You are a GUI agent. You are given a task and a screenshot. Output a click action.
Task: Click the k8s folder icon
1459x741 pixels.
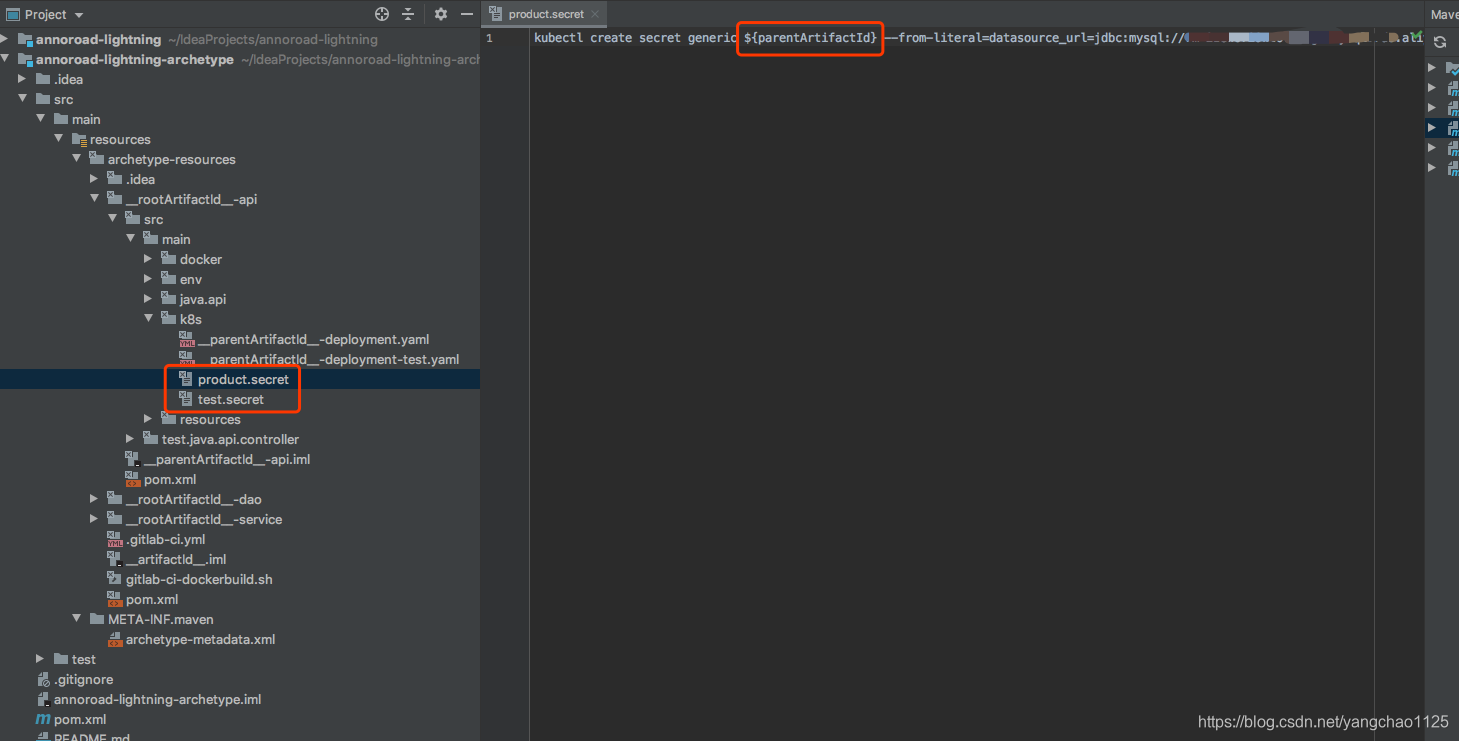pos(168,319)
